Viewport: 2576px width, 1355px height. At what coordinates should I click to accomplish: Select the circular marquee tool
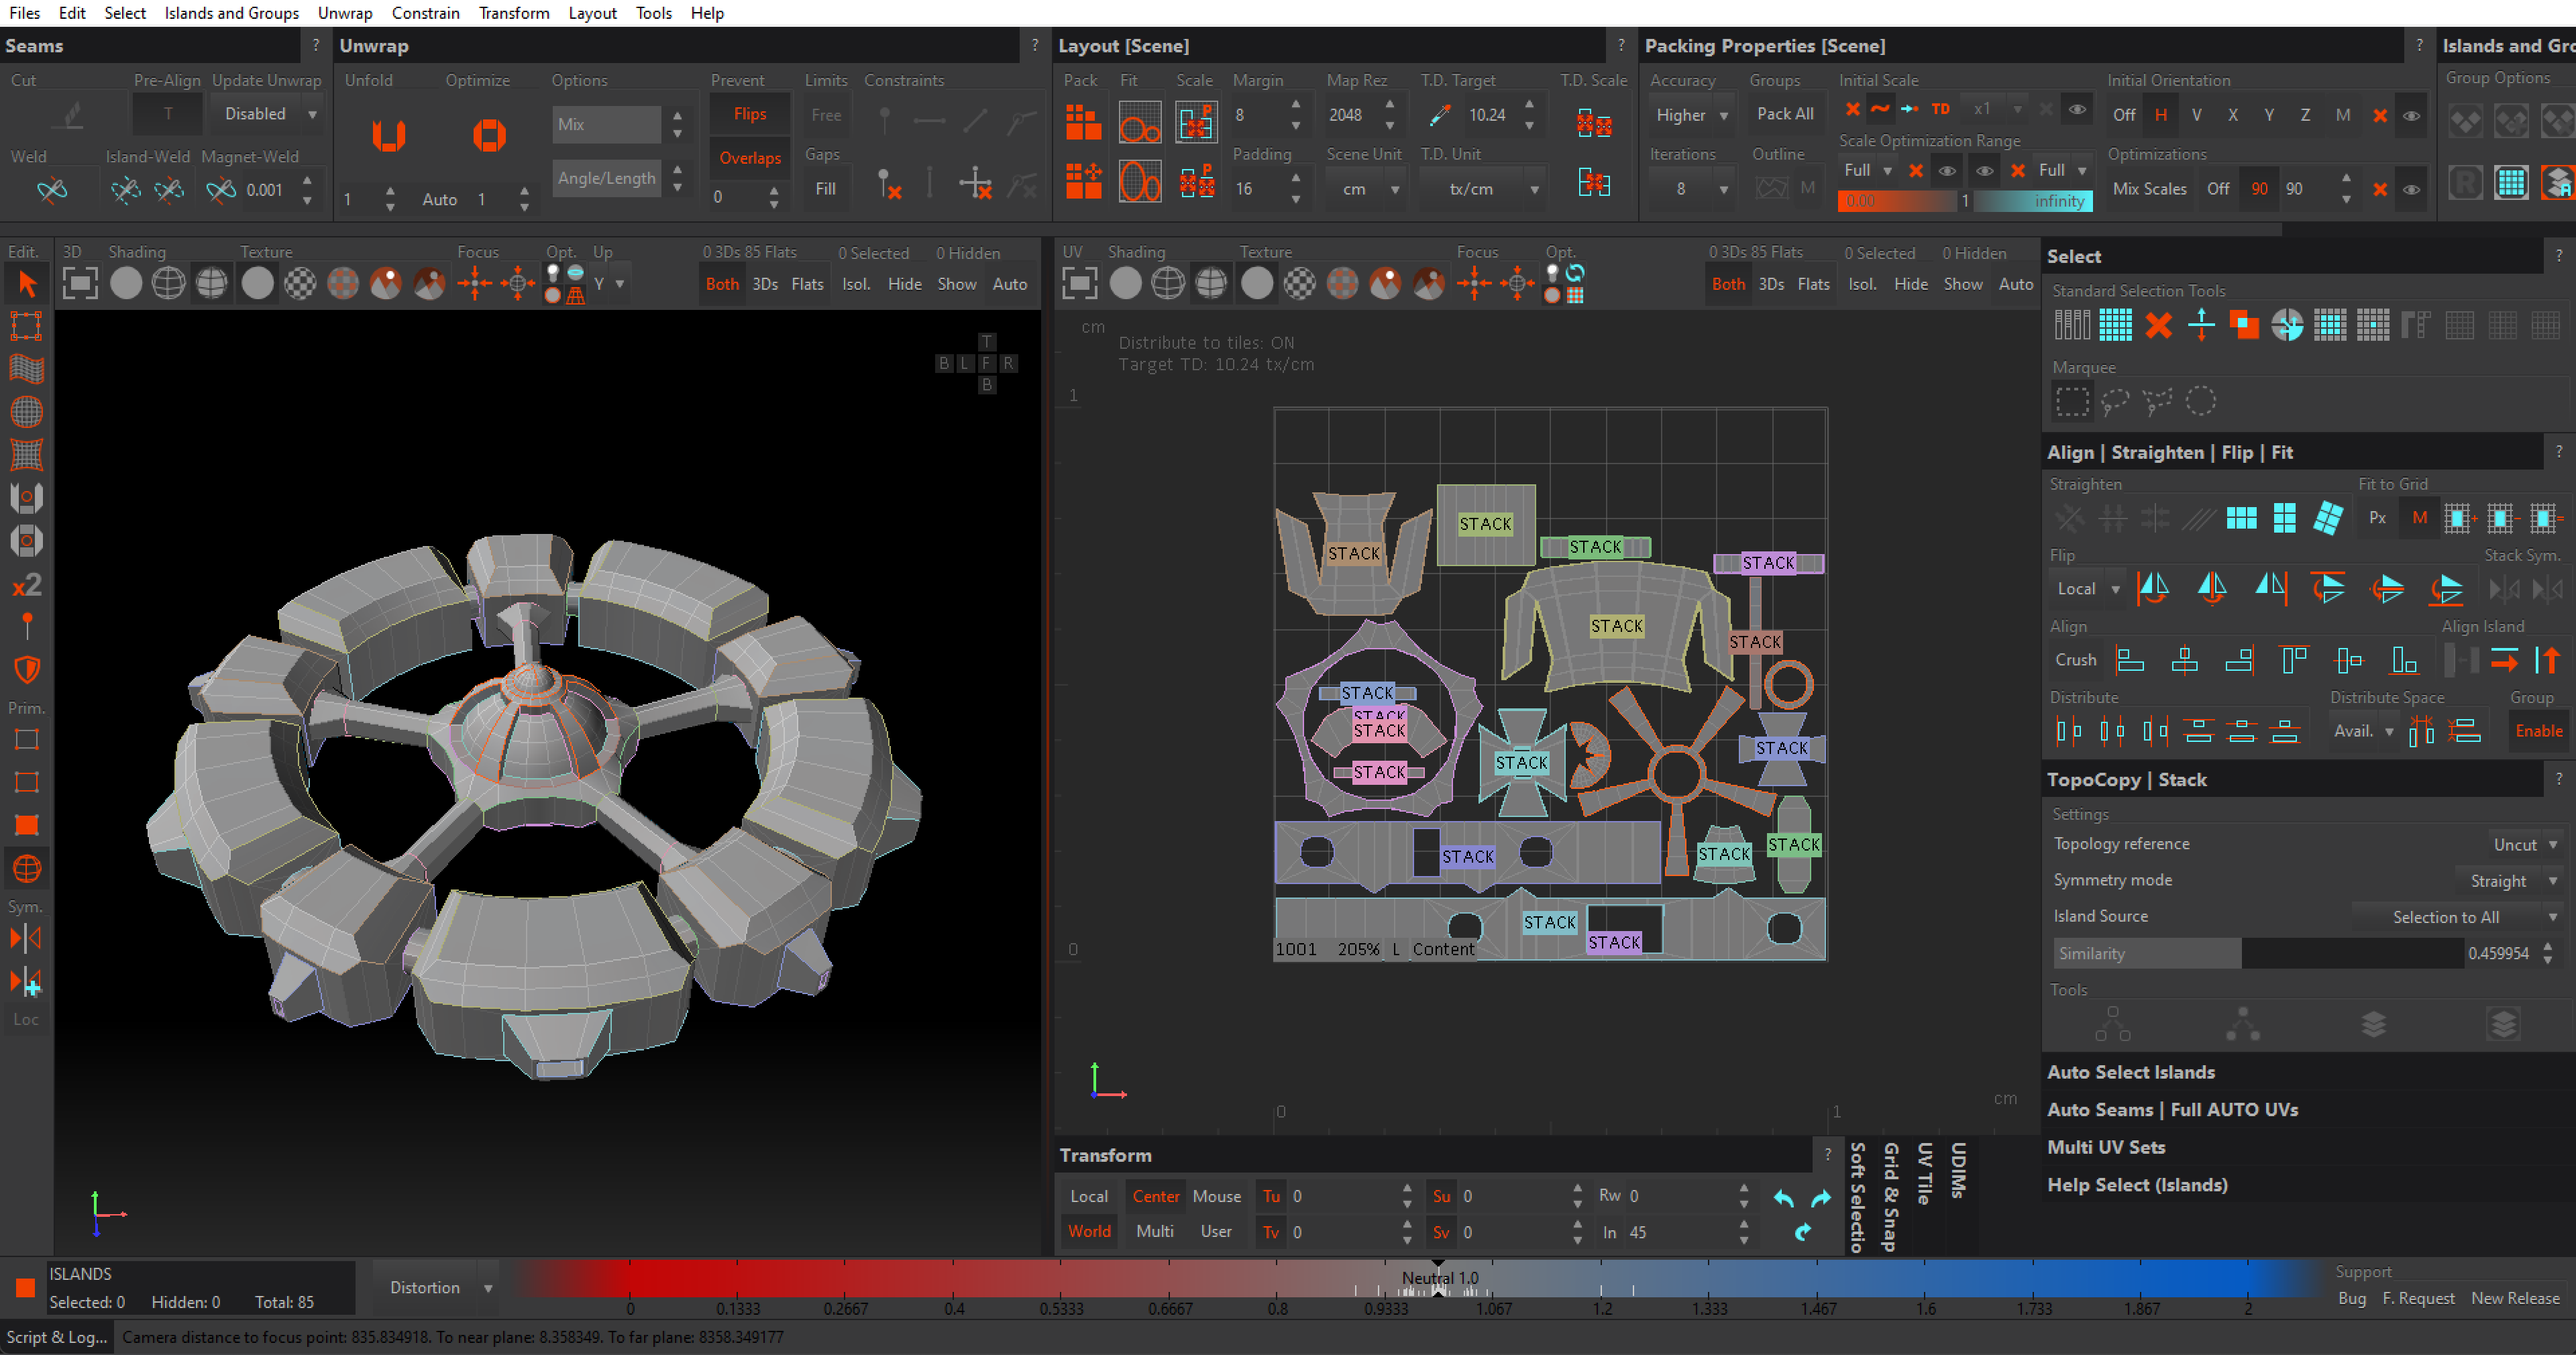[2200, 401]
